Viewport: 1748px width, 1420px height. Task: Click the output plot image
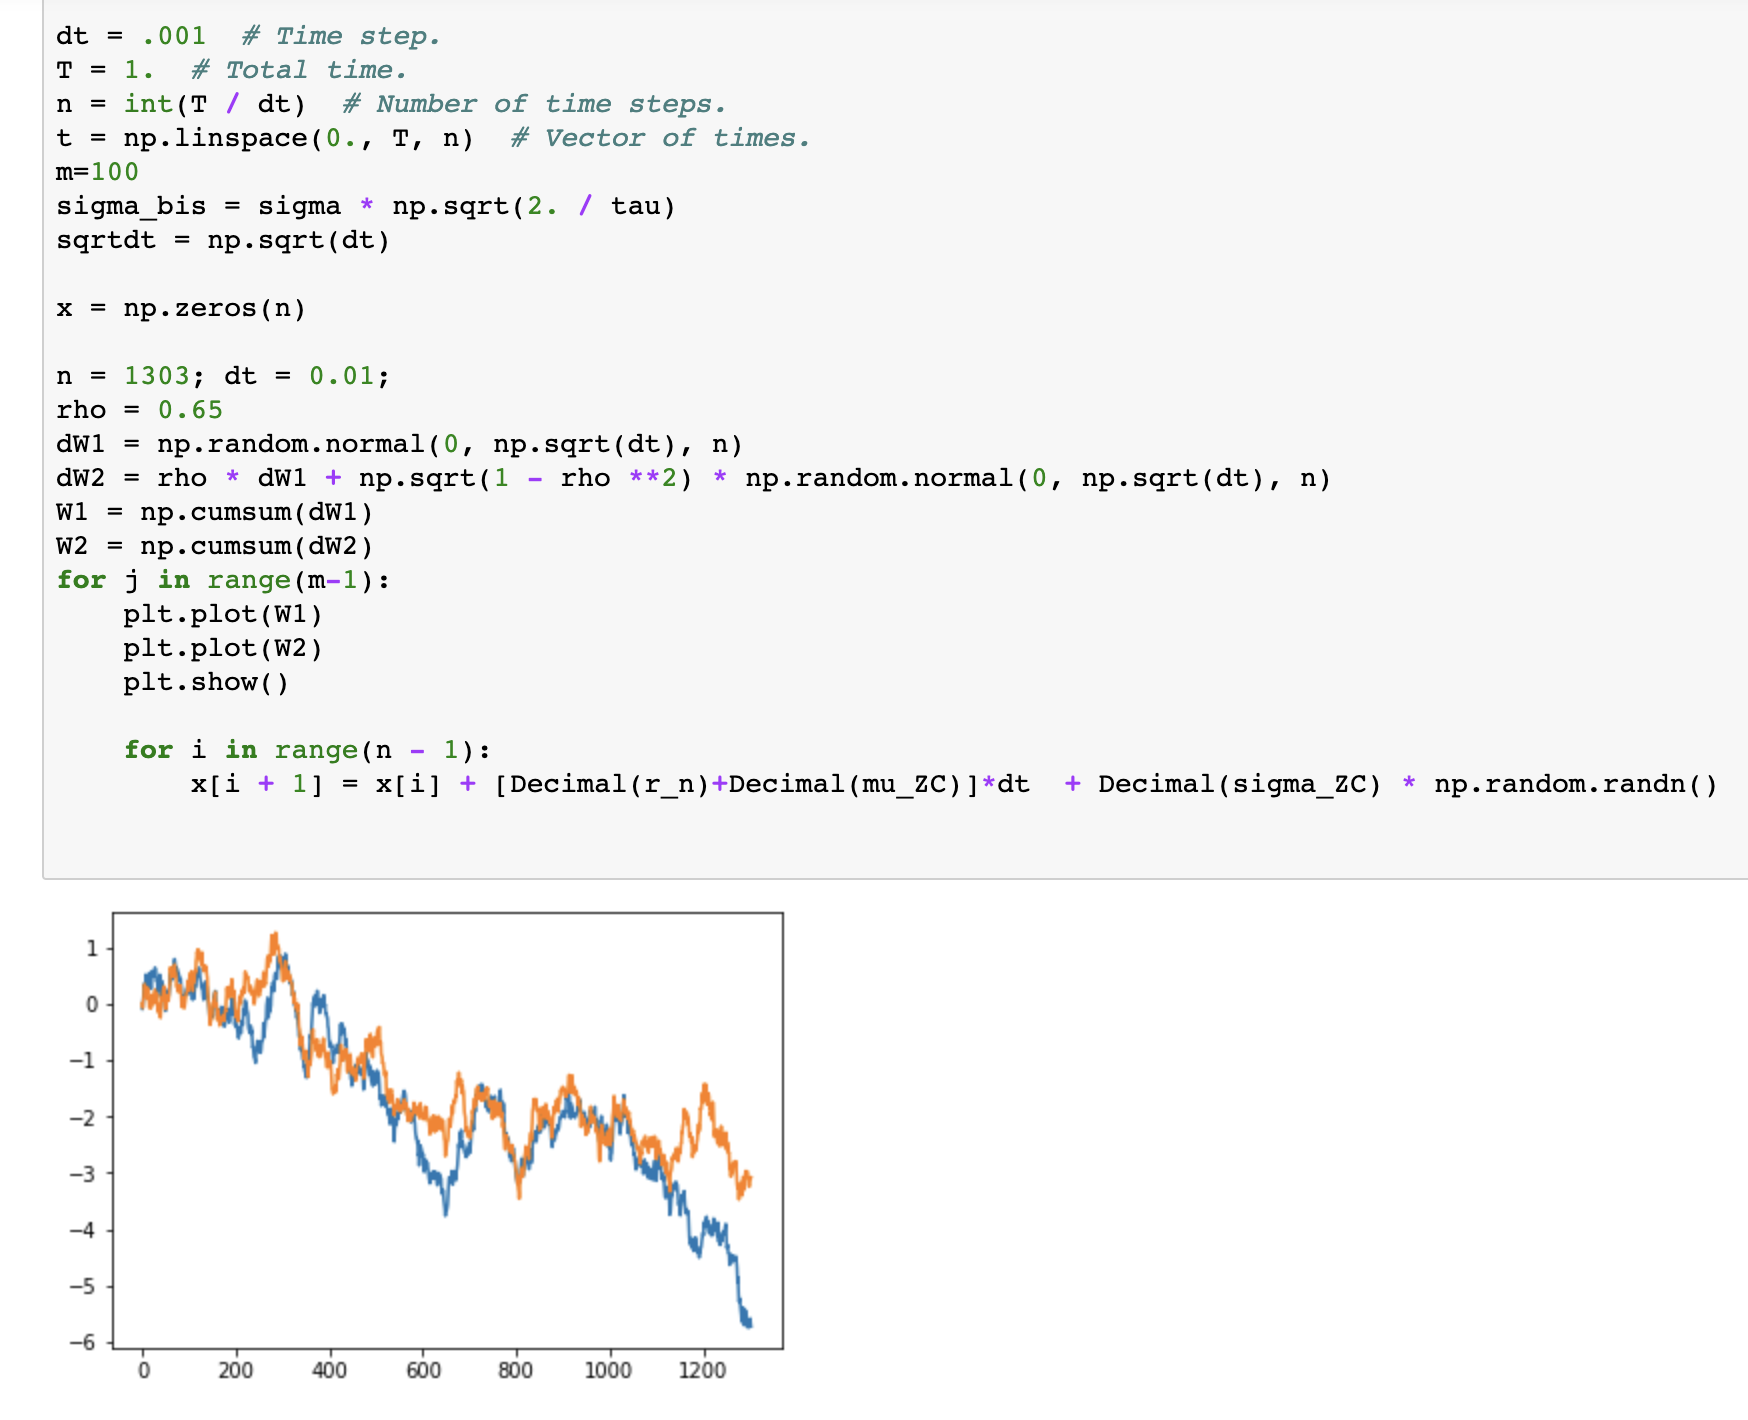(425, 1147)
